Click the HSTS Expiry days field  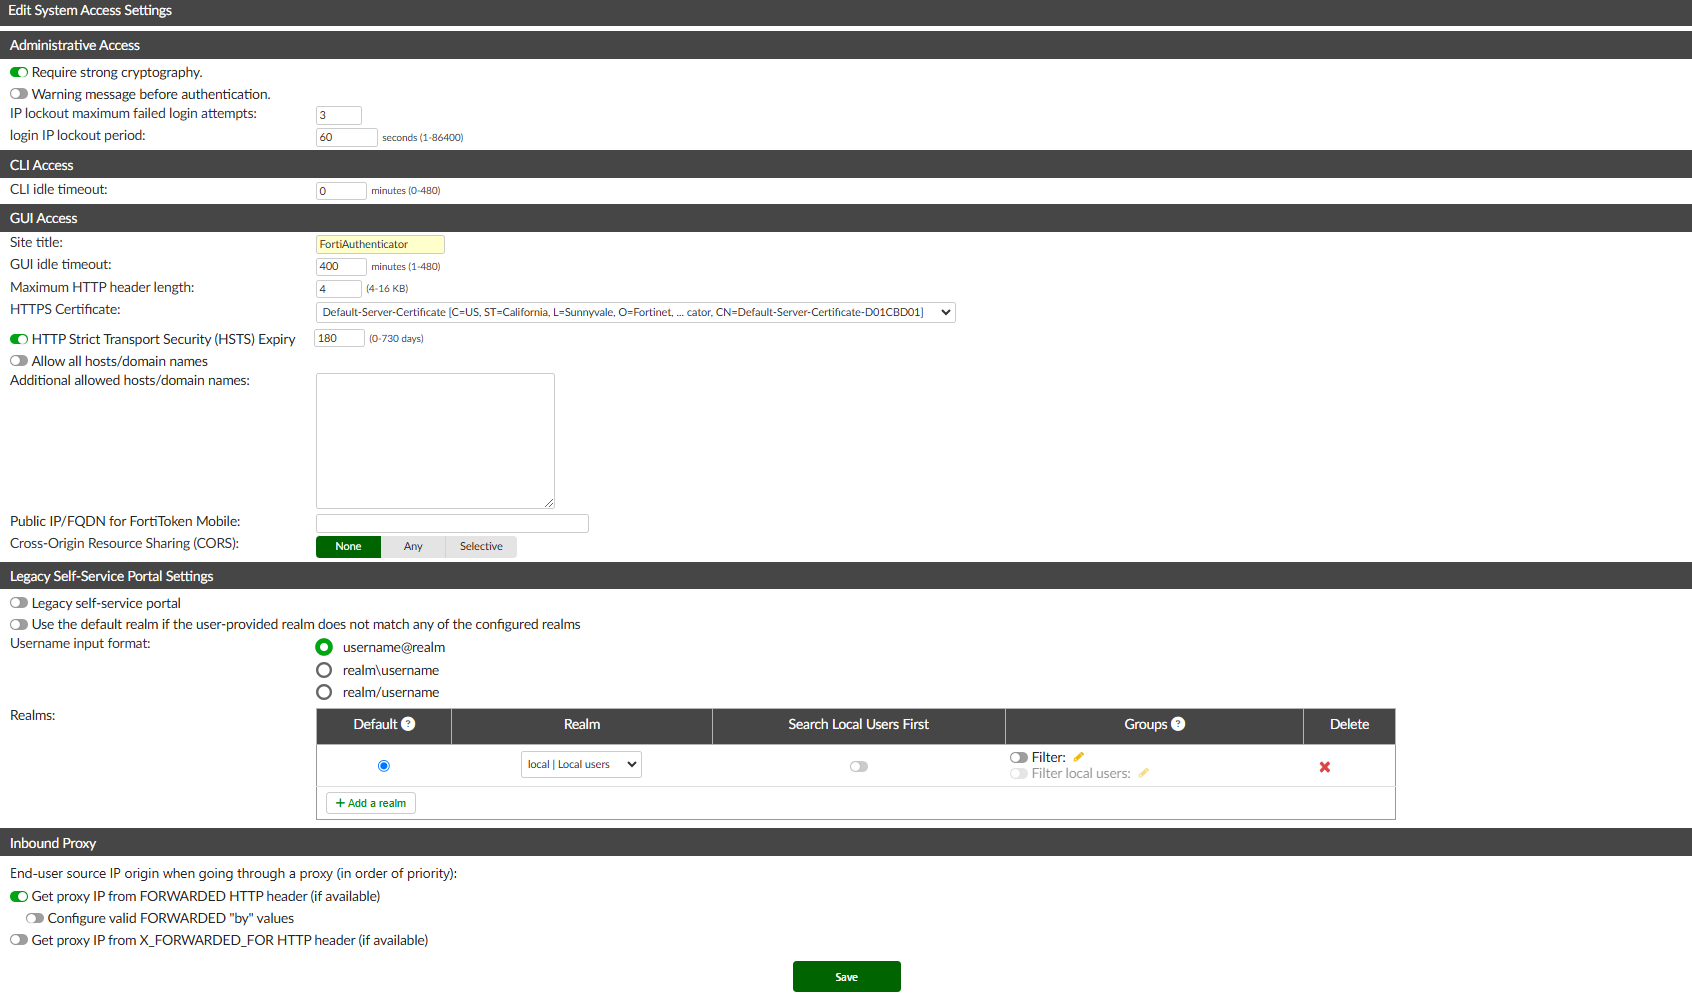pos(339,338)
